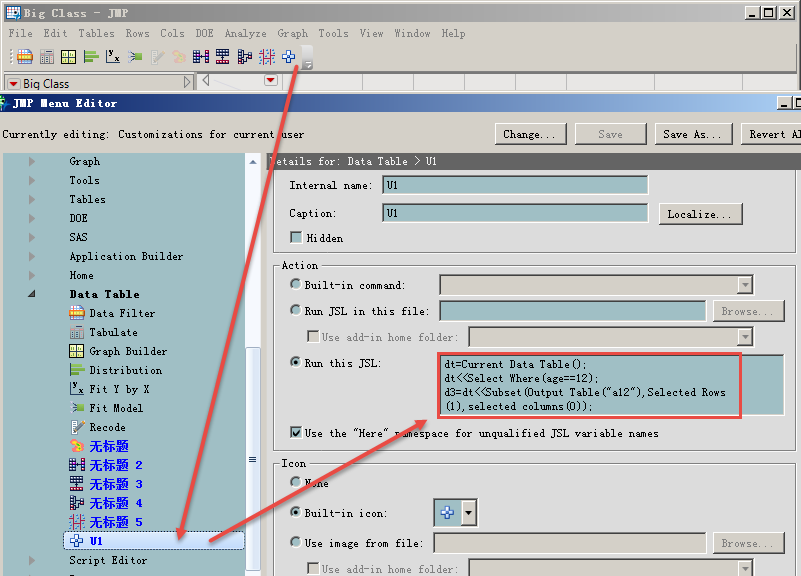Select Fit Model item in menu tree
The width and height of the screenshot is (801, 576).
[106, 408]
